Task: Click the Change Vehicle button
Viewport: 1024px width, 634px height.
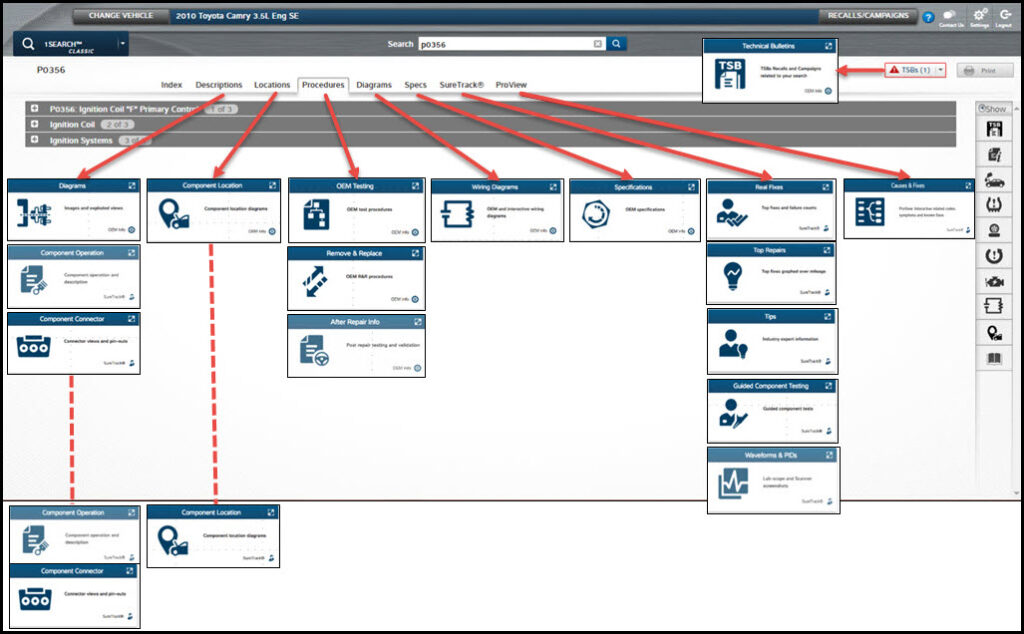Action: (x=122, y=16)
